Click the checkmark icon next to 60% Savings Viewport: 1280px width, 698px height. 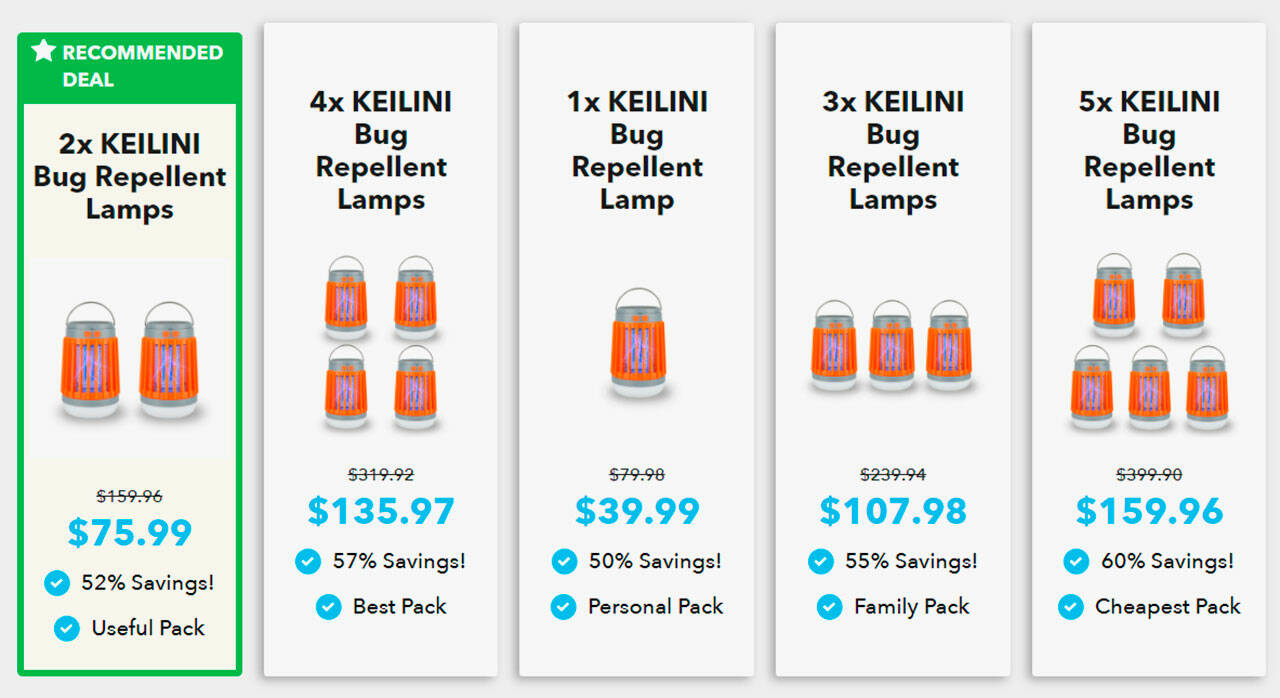click(1076, 561)
